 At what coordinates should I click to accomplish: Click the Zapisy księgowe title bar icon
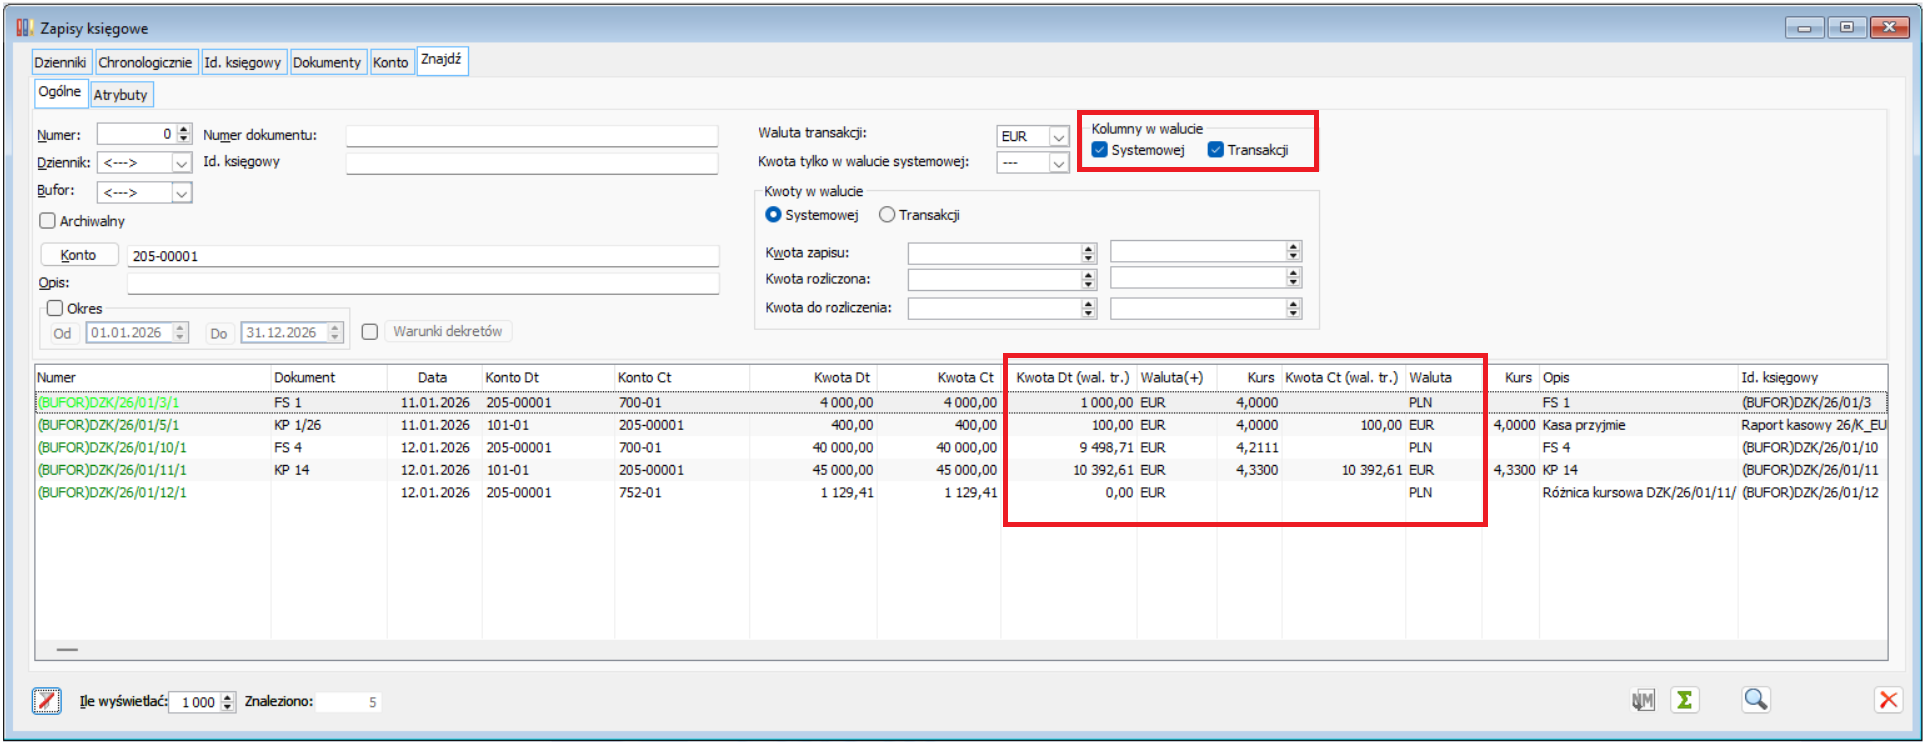pos(24,28)
